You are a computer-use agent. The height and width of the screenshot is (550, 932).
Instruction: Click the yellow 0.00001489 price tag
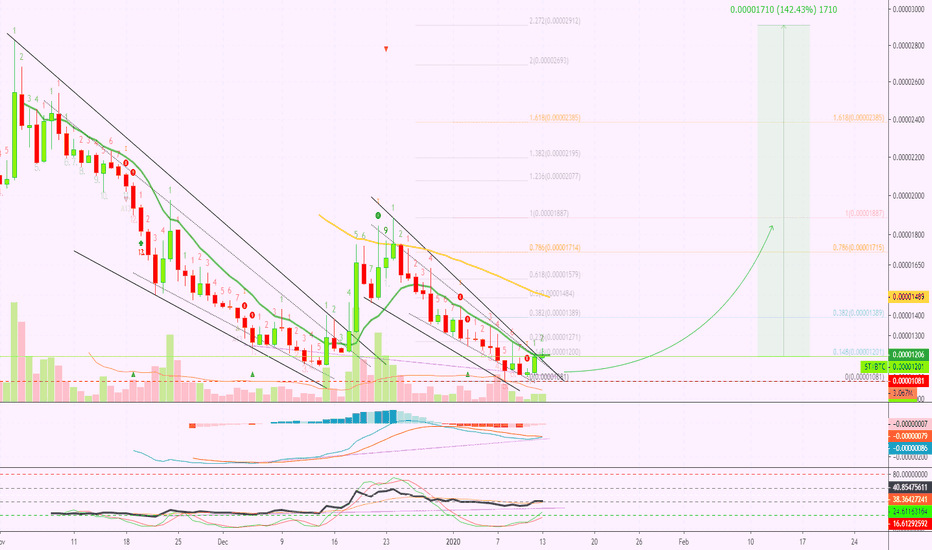908,297
